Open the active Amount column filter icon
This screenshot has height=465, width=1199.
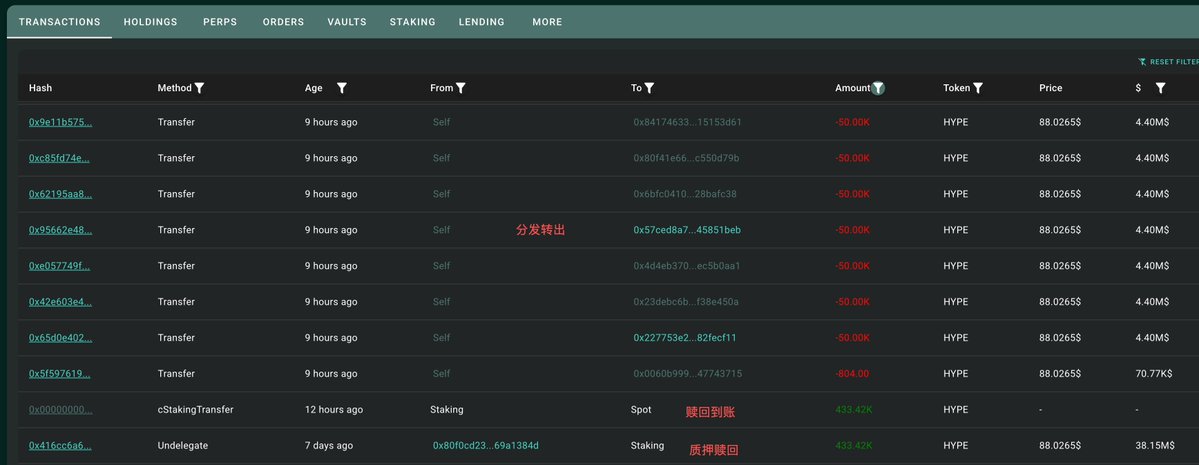point(878,88)
